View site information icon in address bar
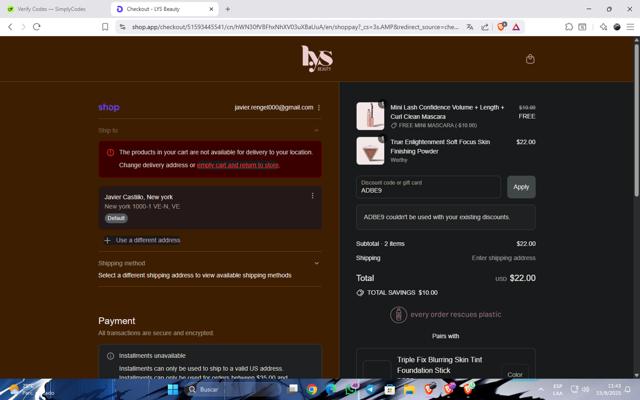This screenshot has height=400, width=640. point(122,27)
